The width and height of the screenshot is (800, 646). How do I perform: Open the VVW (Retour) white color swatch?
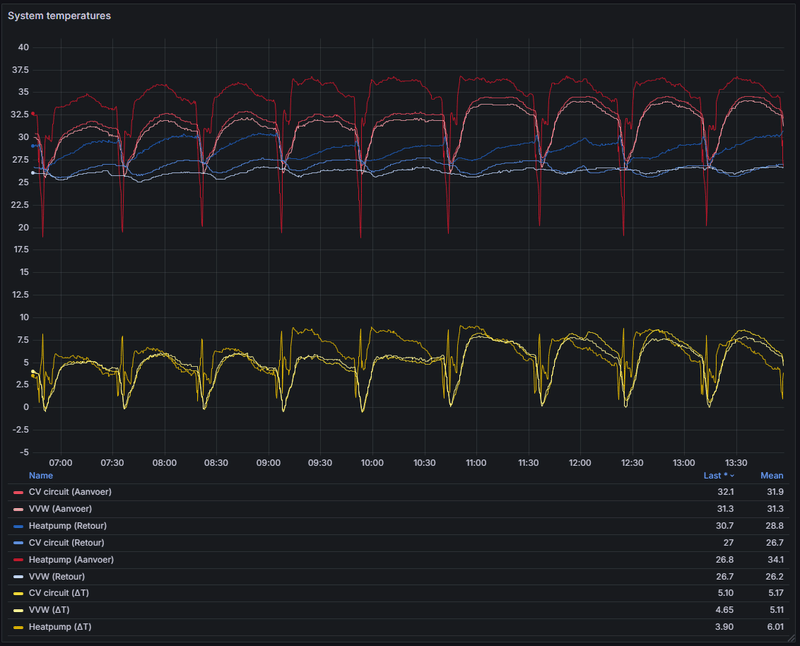coord(18,577)
